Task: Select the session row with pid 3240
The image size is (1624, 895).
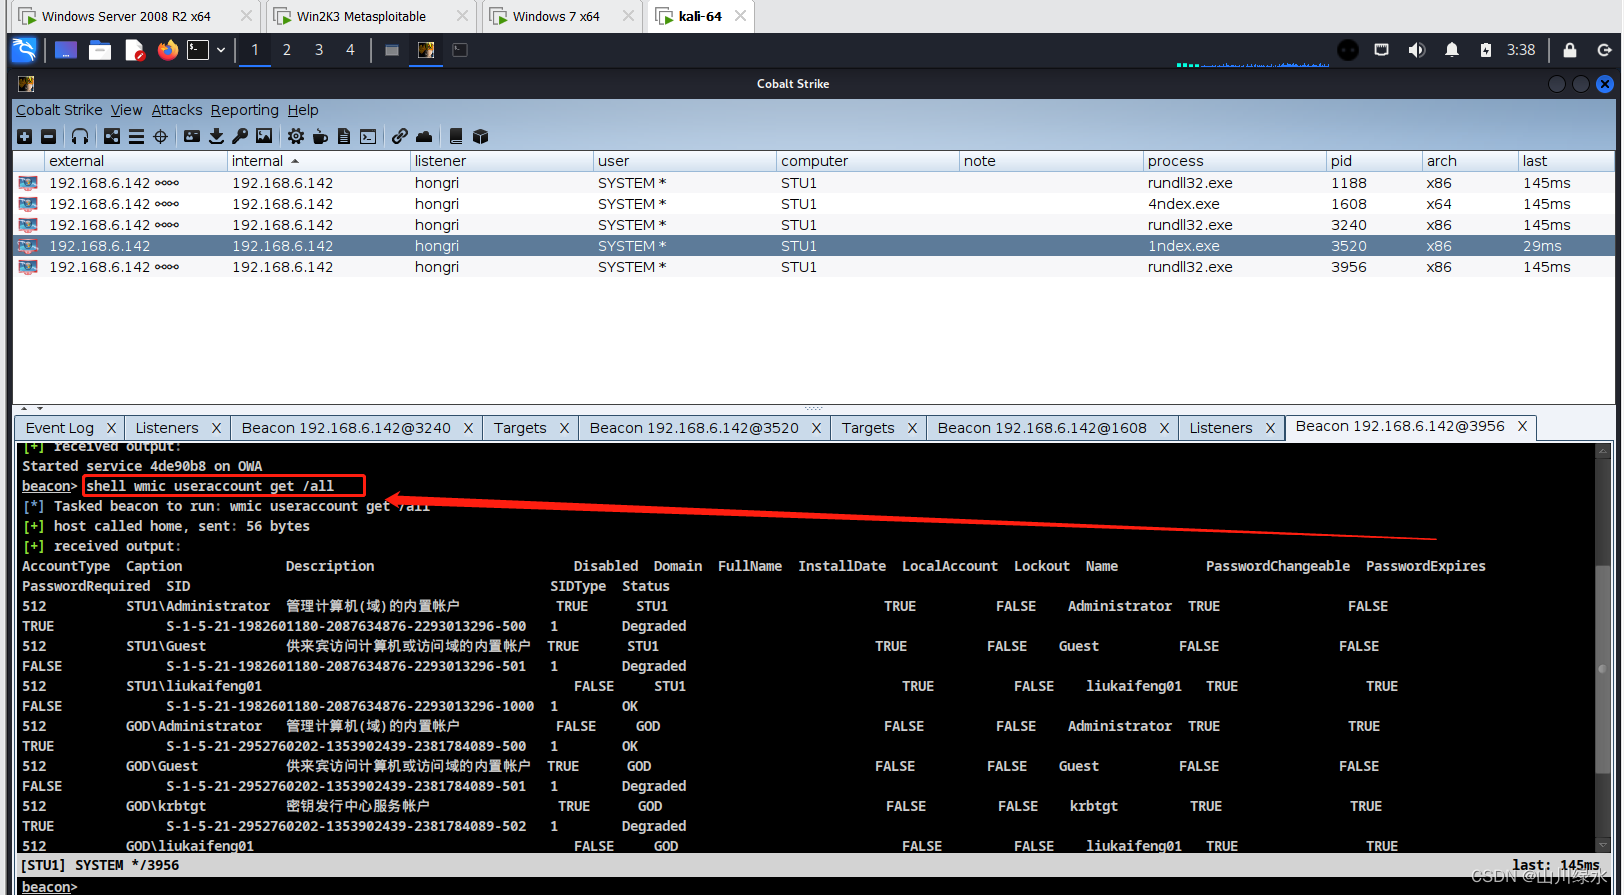Action: tap(814, 225)
